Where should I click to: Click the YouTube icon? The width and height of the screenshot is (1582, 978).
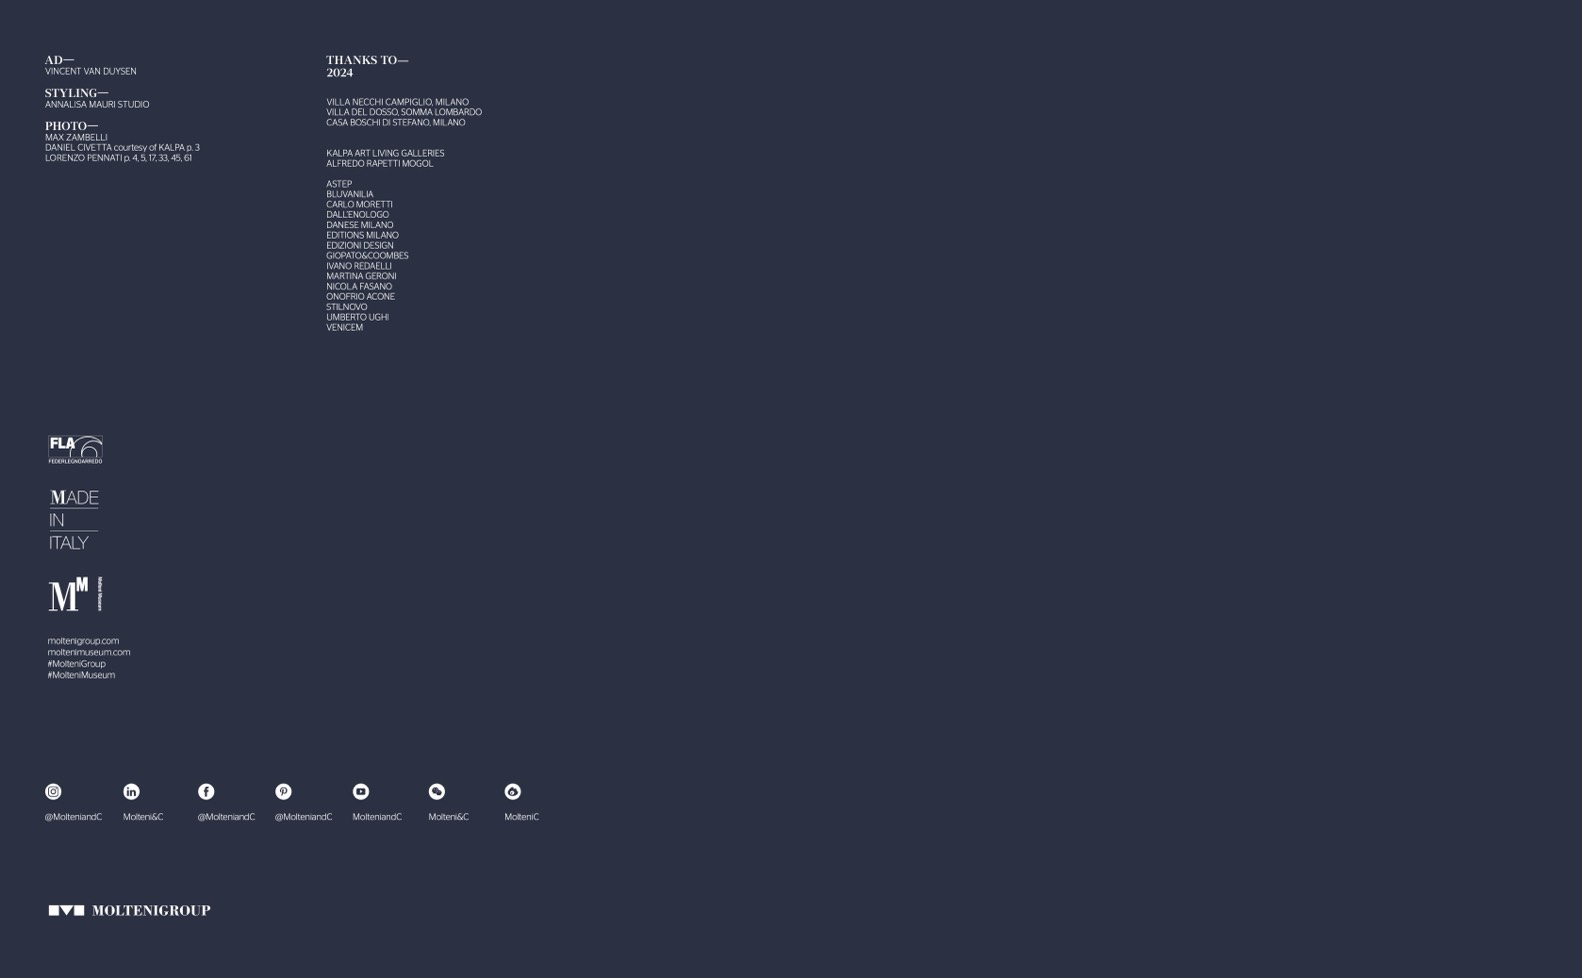[x=361, y=791]
